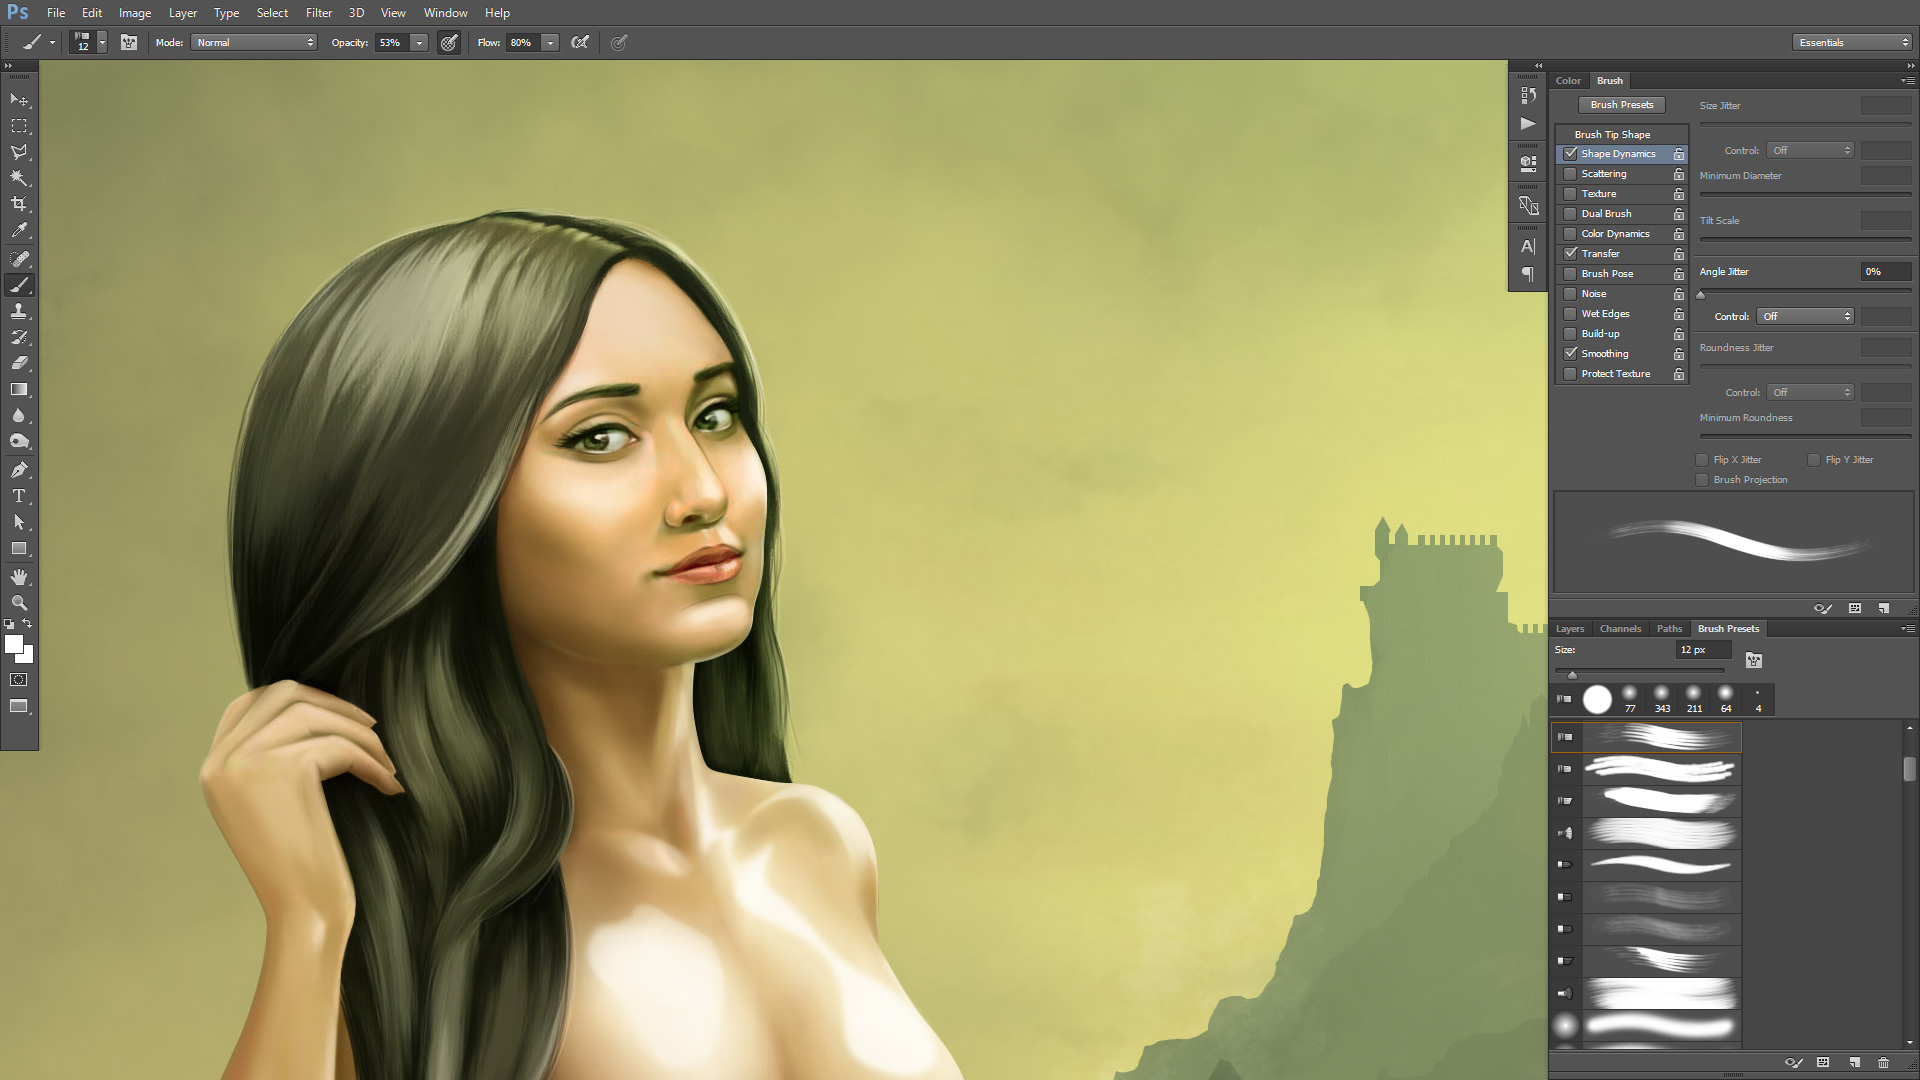
Task: Select the Zoom tool
Action: [x=19, y=603]
